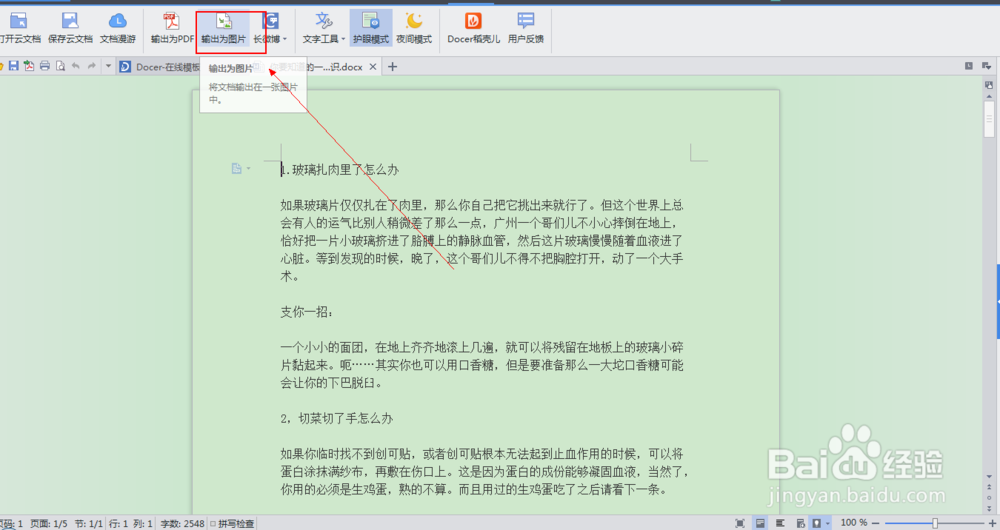
Task: Click the icon above the vertical scrollbar
Action: click(989, 84)
